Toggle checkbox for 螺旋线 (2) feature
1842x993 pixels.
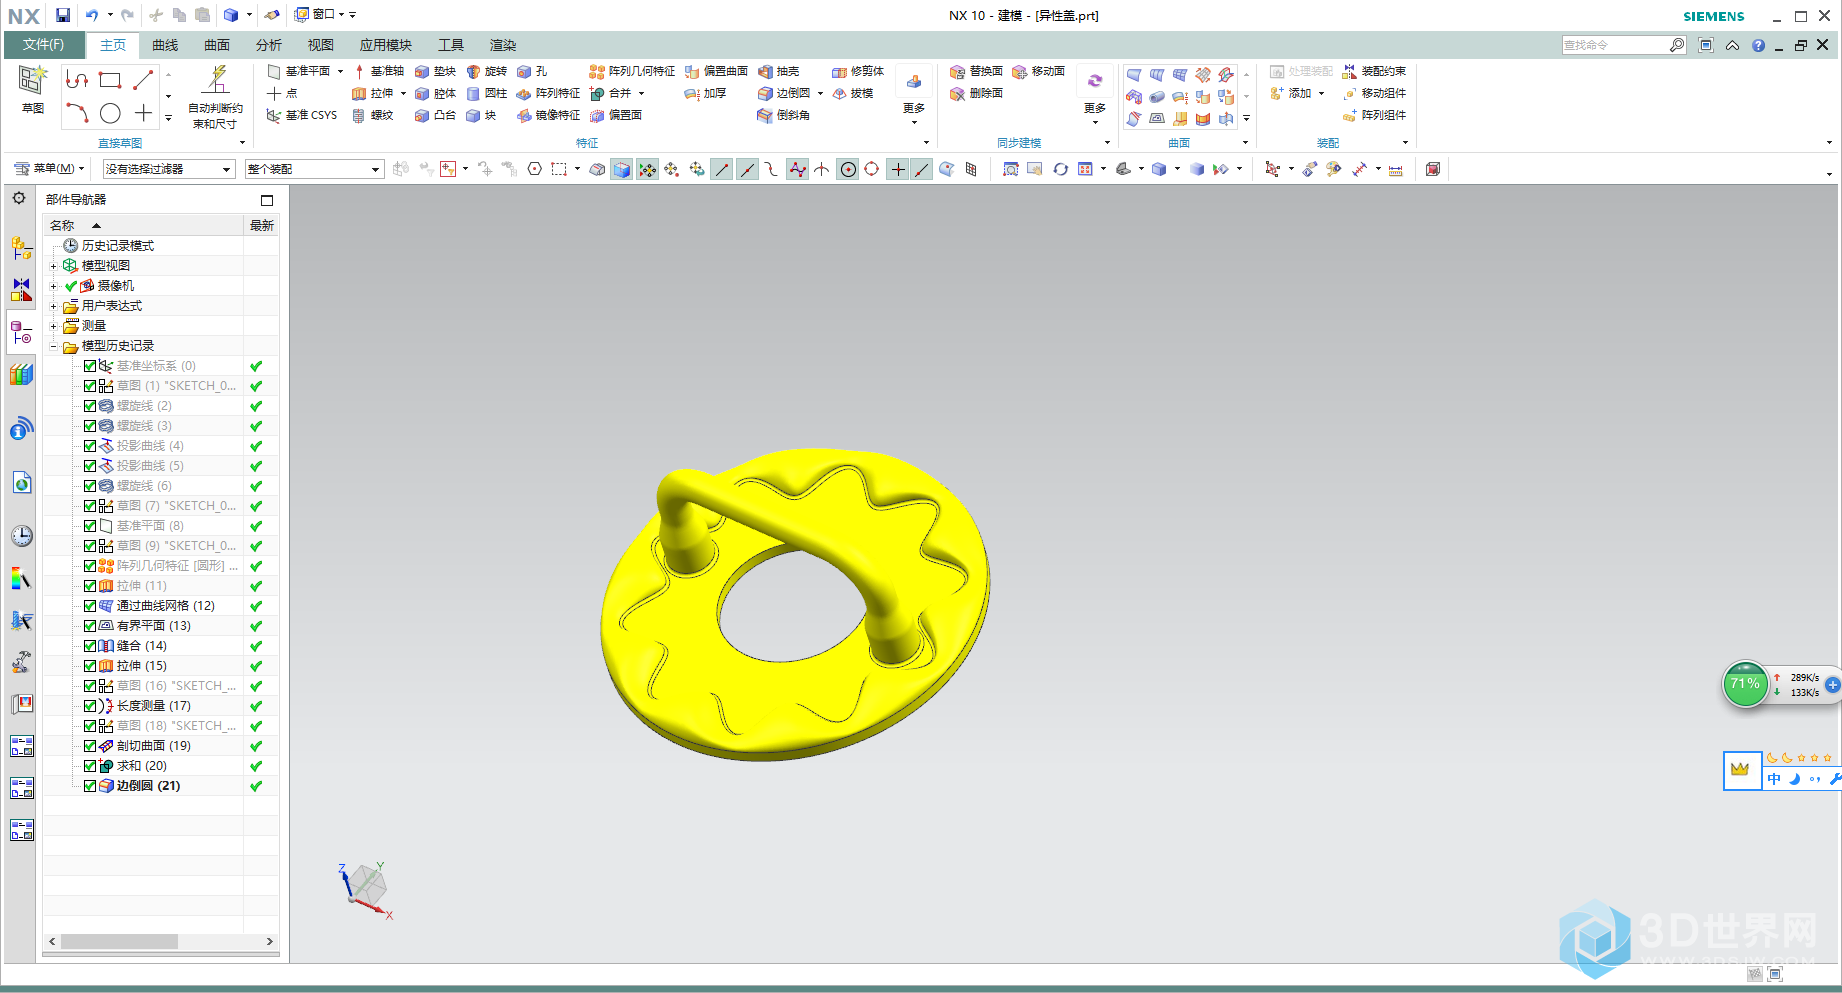(90, 406)
